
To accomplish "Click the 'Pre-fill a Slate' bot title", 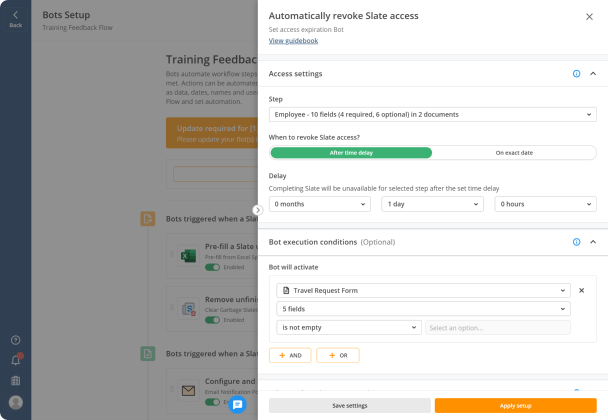I will tap(231, 246).
